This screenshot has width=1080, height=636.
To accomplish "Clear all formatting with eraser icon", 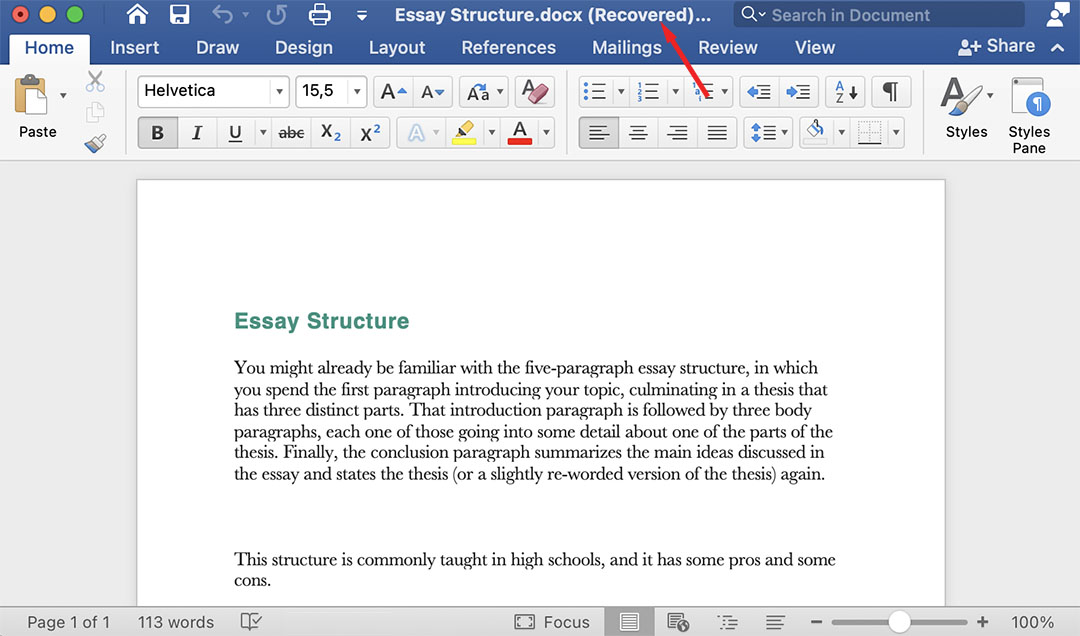I will (x=534, y=92).
